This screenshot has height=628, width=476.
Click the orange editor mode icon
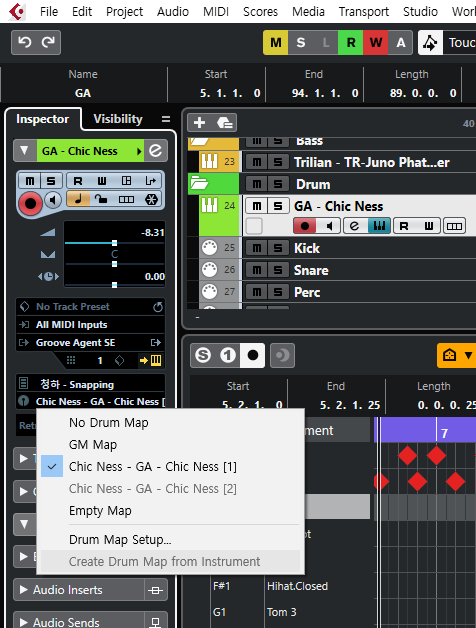click(449, 355)
